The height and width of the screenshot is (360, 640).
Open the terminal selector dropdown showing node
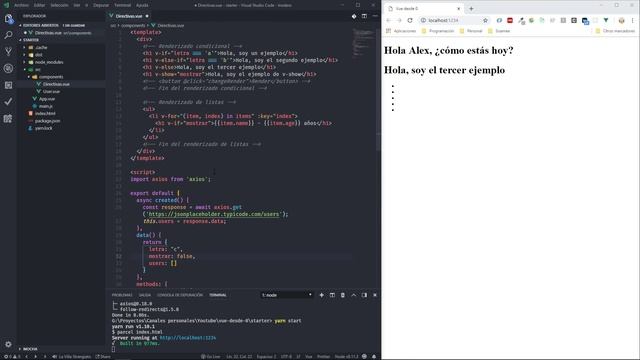(x=287, y=295)
